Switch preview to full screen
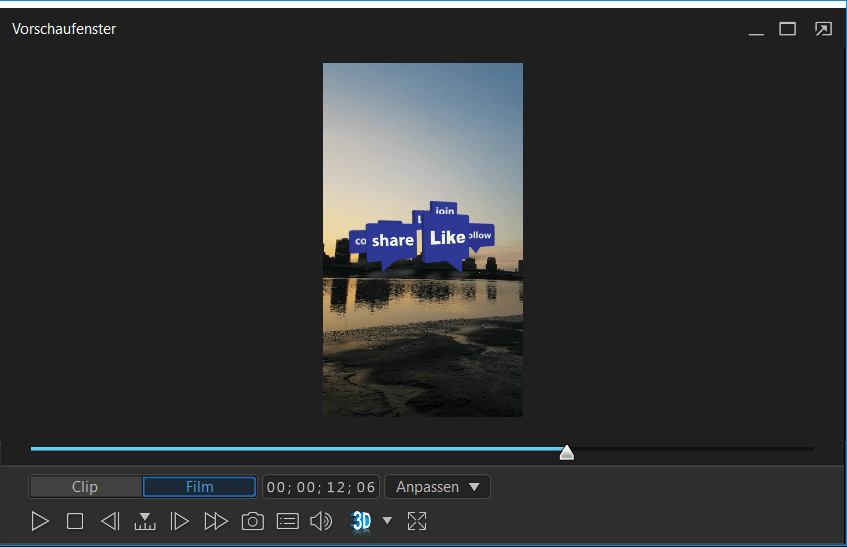847x547 pixels. tap(417, 521)
